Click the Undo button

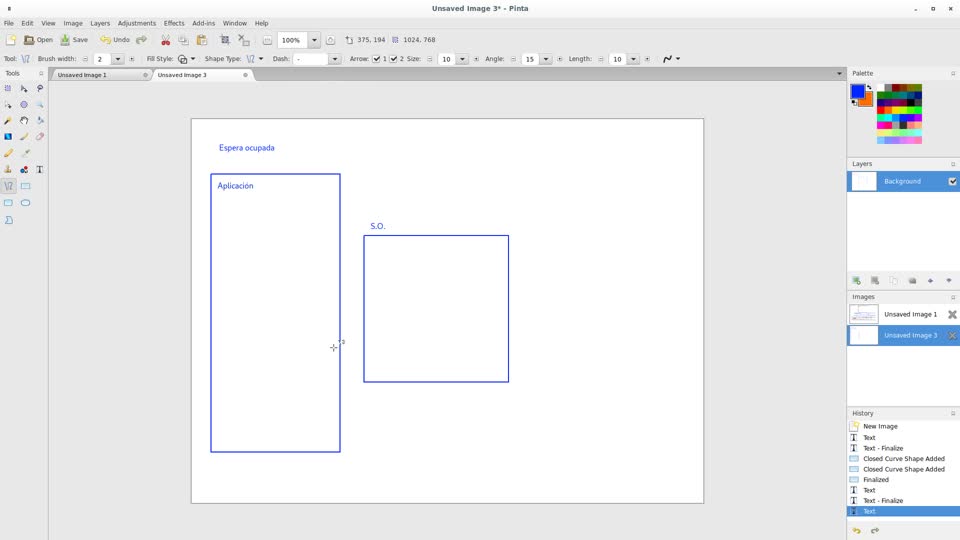115,40
